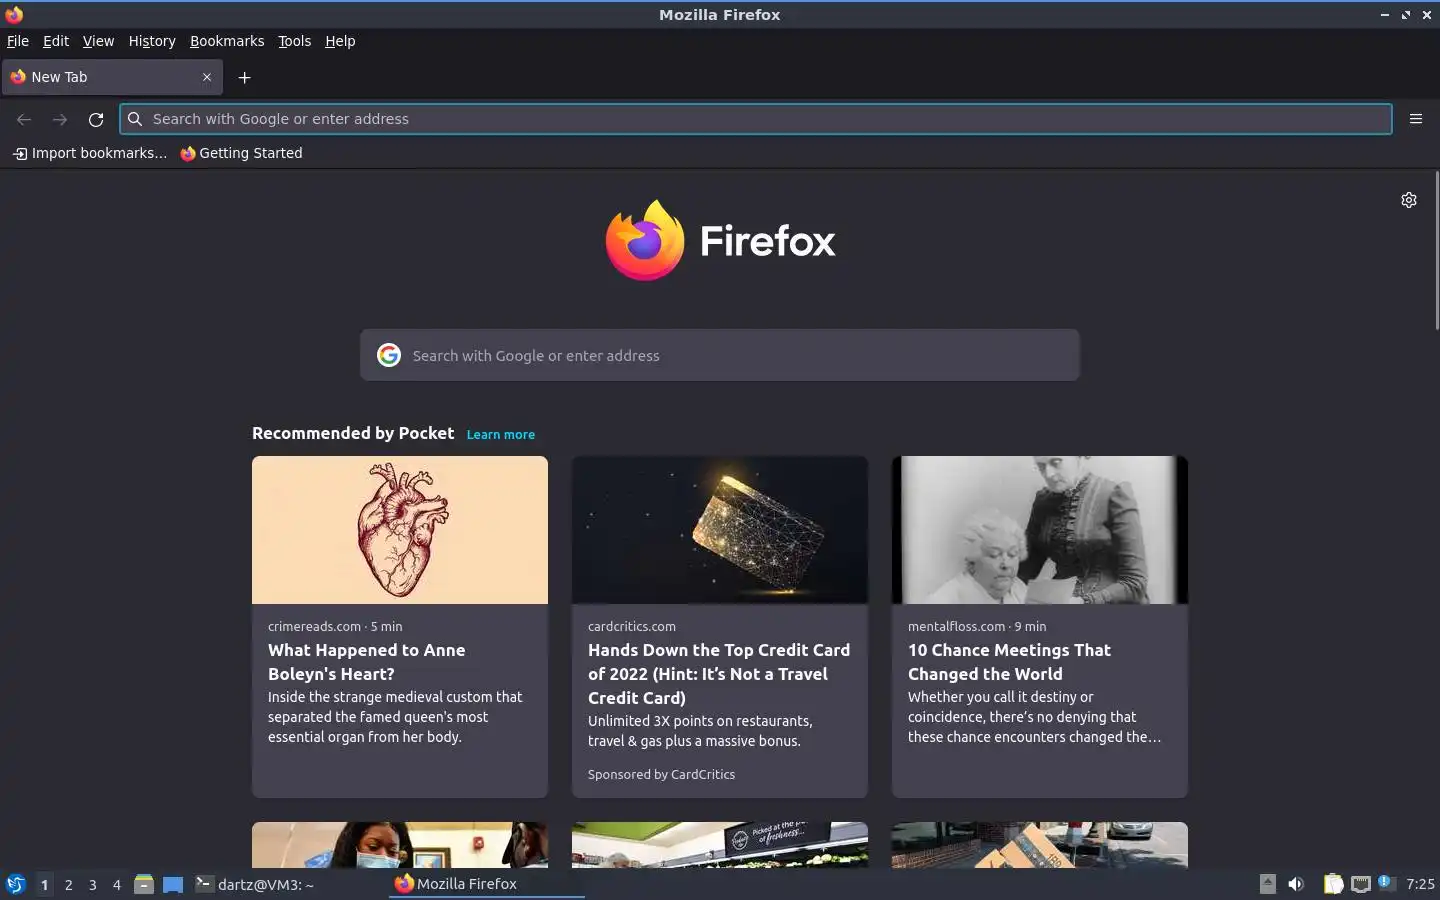
Task: Open the Tools menu
Action: [294, 41]
